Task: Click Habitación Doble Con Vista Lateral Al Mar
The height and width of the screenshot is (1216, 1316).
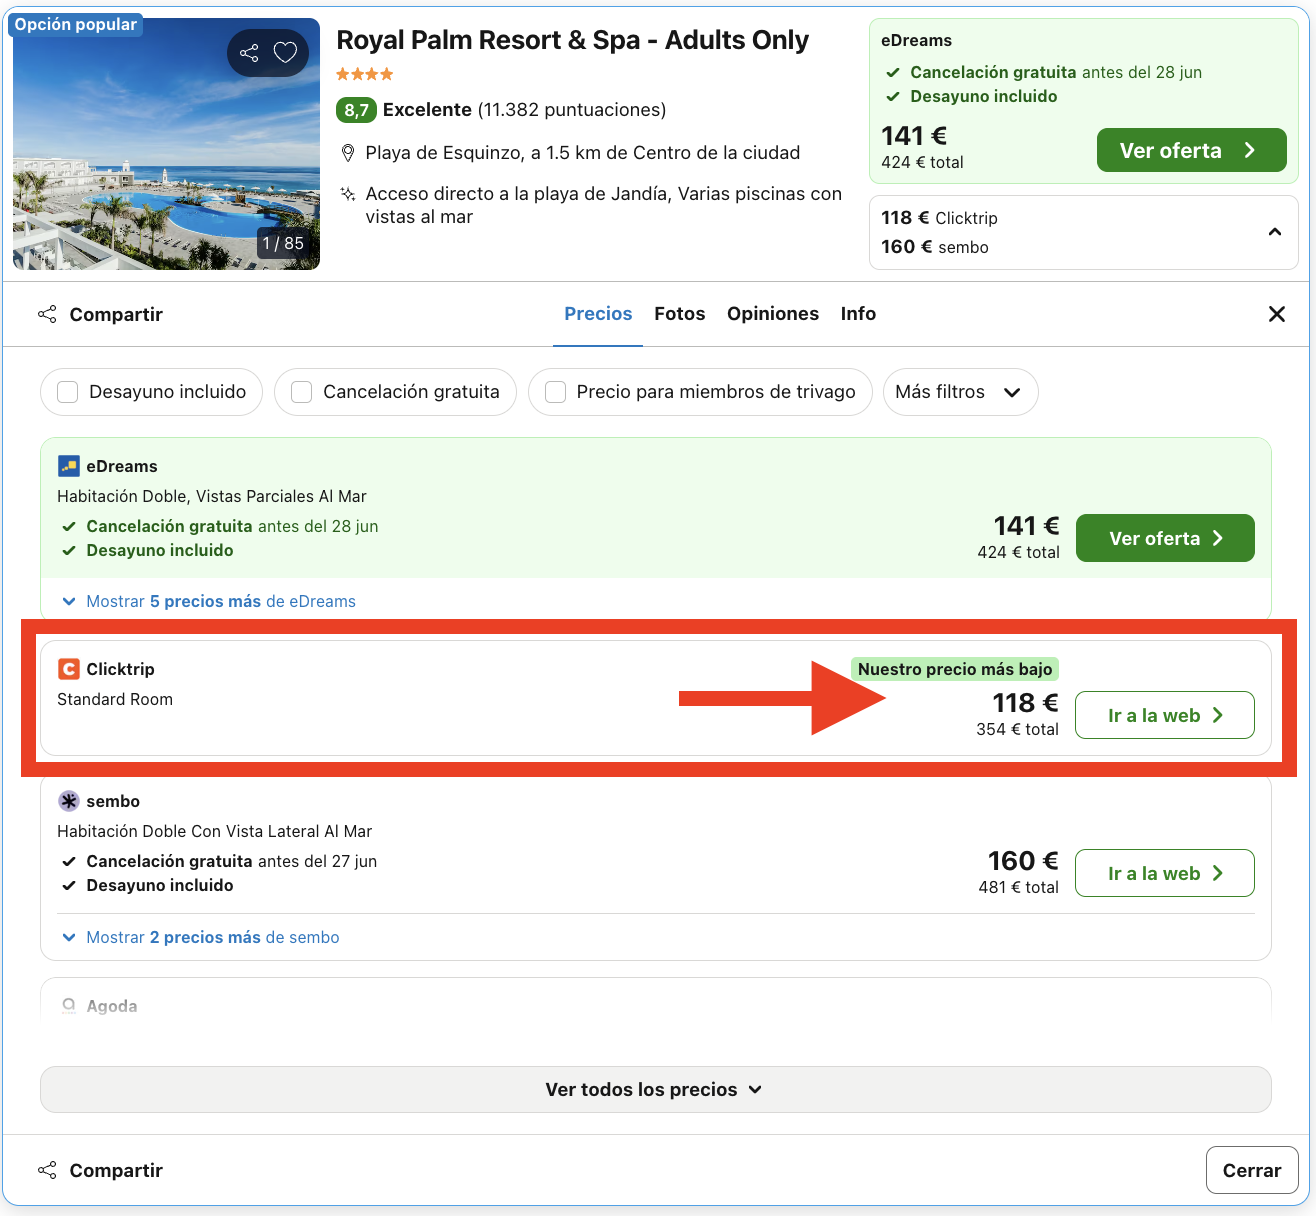Action: pos(214,831)
